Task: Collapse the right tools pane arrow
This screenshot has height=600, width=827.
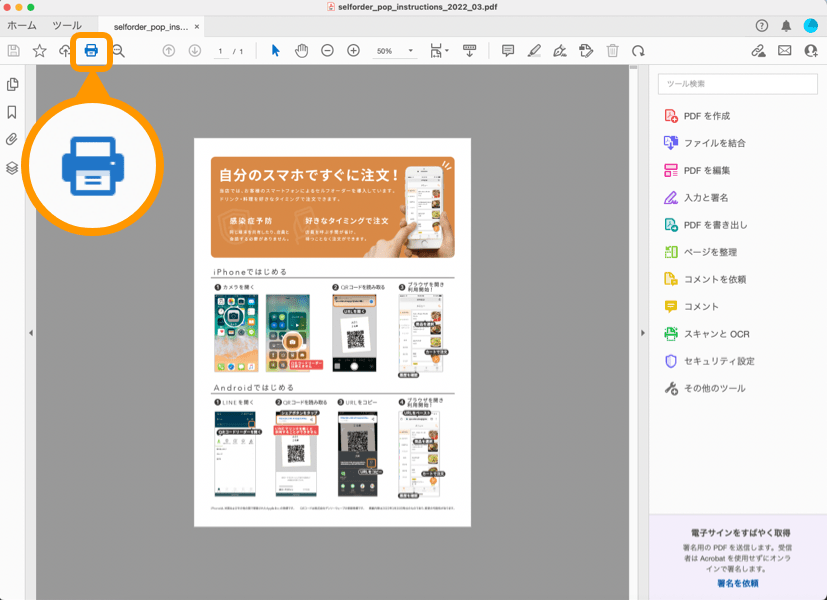Action: (x=642, y=333)
